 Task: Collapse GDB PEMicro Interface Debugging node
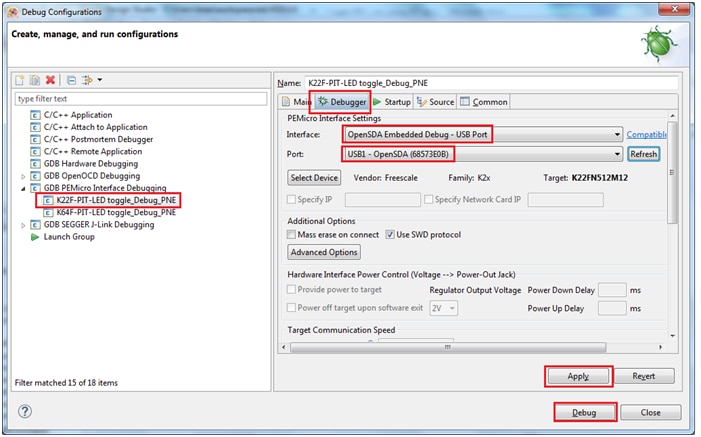(x=23, y=188)
